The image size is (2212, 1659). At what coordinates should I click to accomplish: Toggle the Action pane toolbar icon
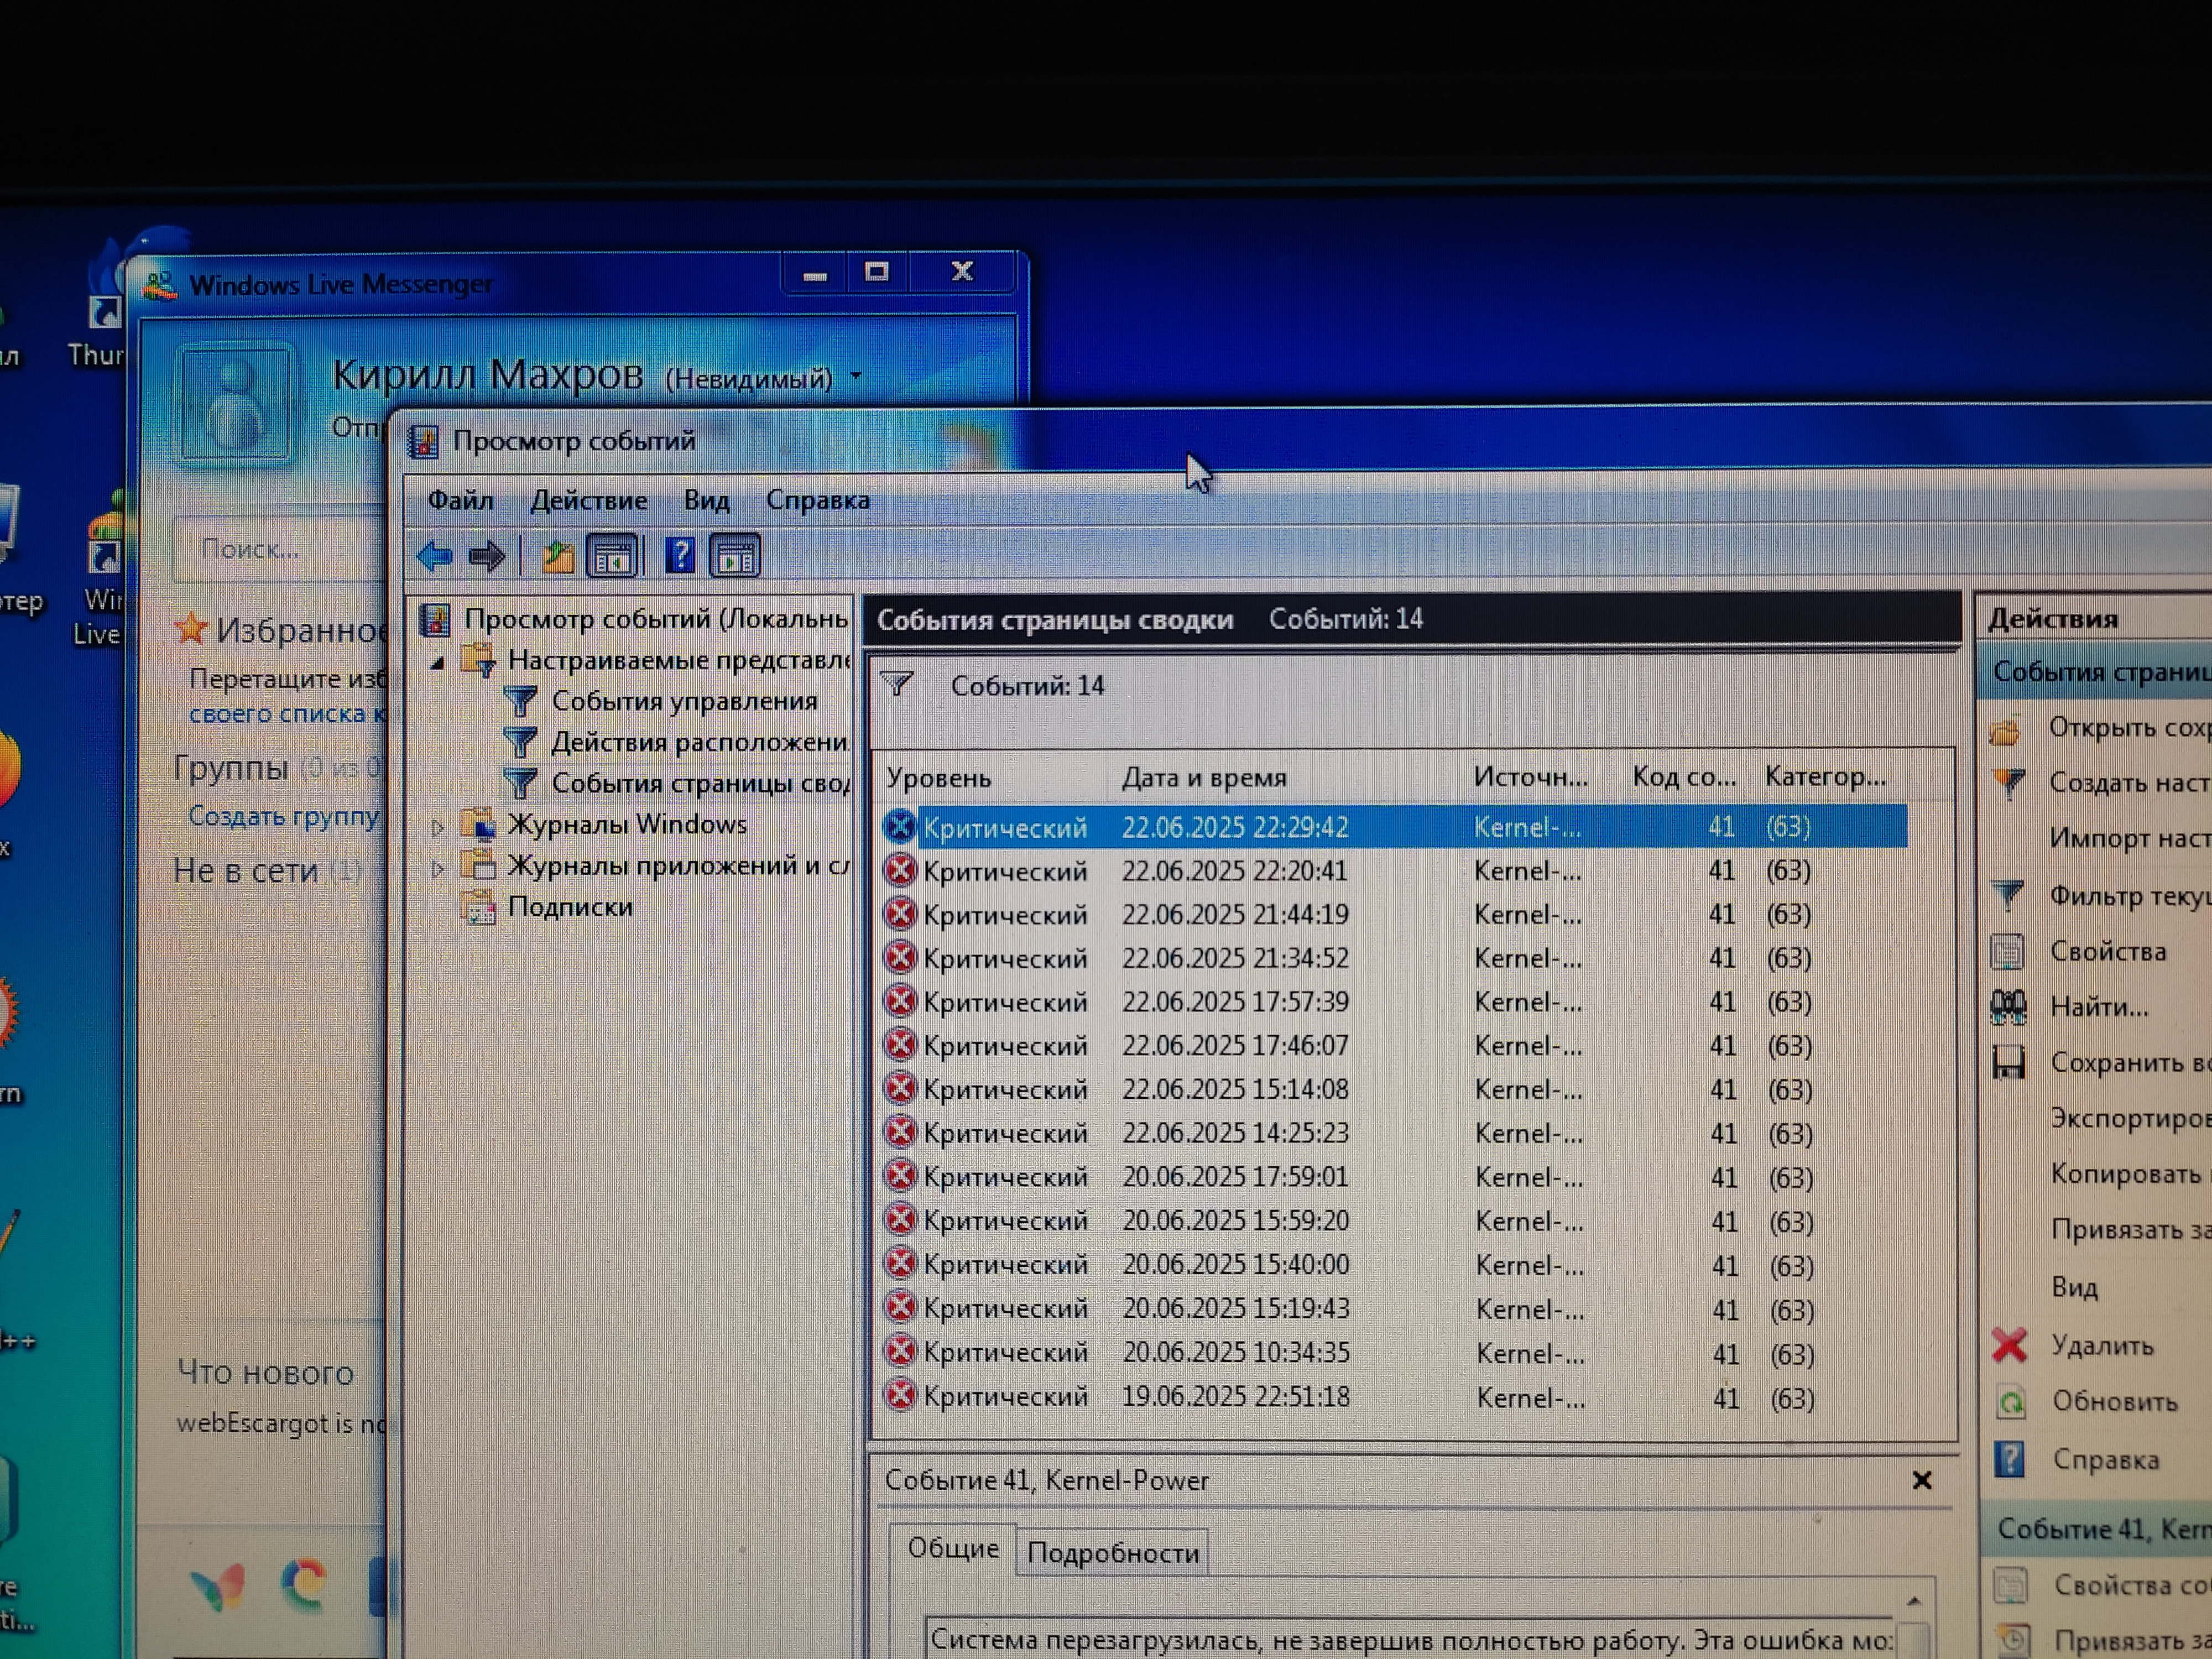point(735,556)
